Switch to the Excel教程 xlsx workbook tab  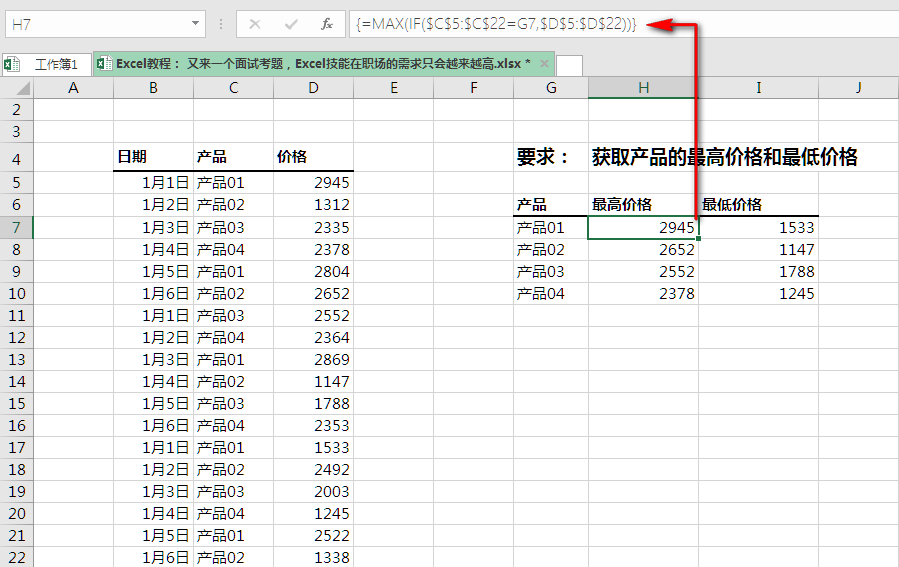coord(324,63)
